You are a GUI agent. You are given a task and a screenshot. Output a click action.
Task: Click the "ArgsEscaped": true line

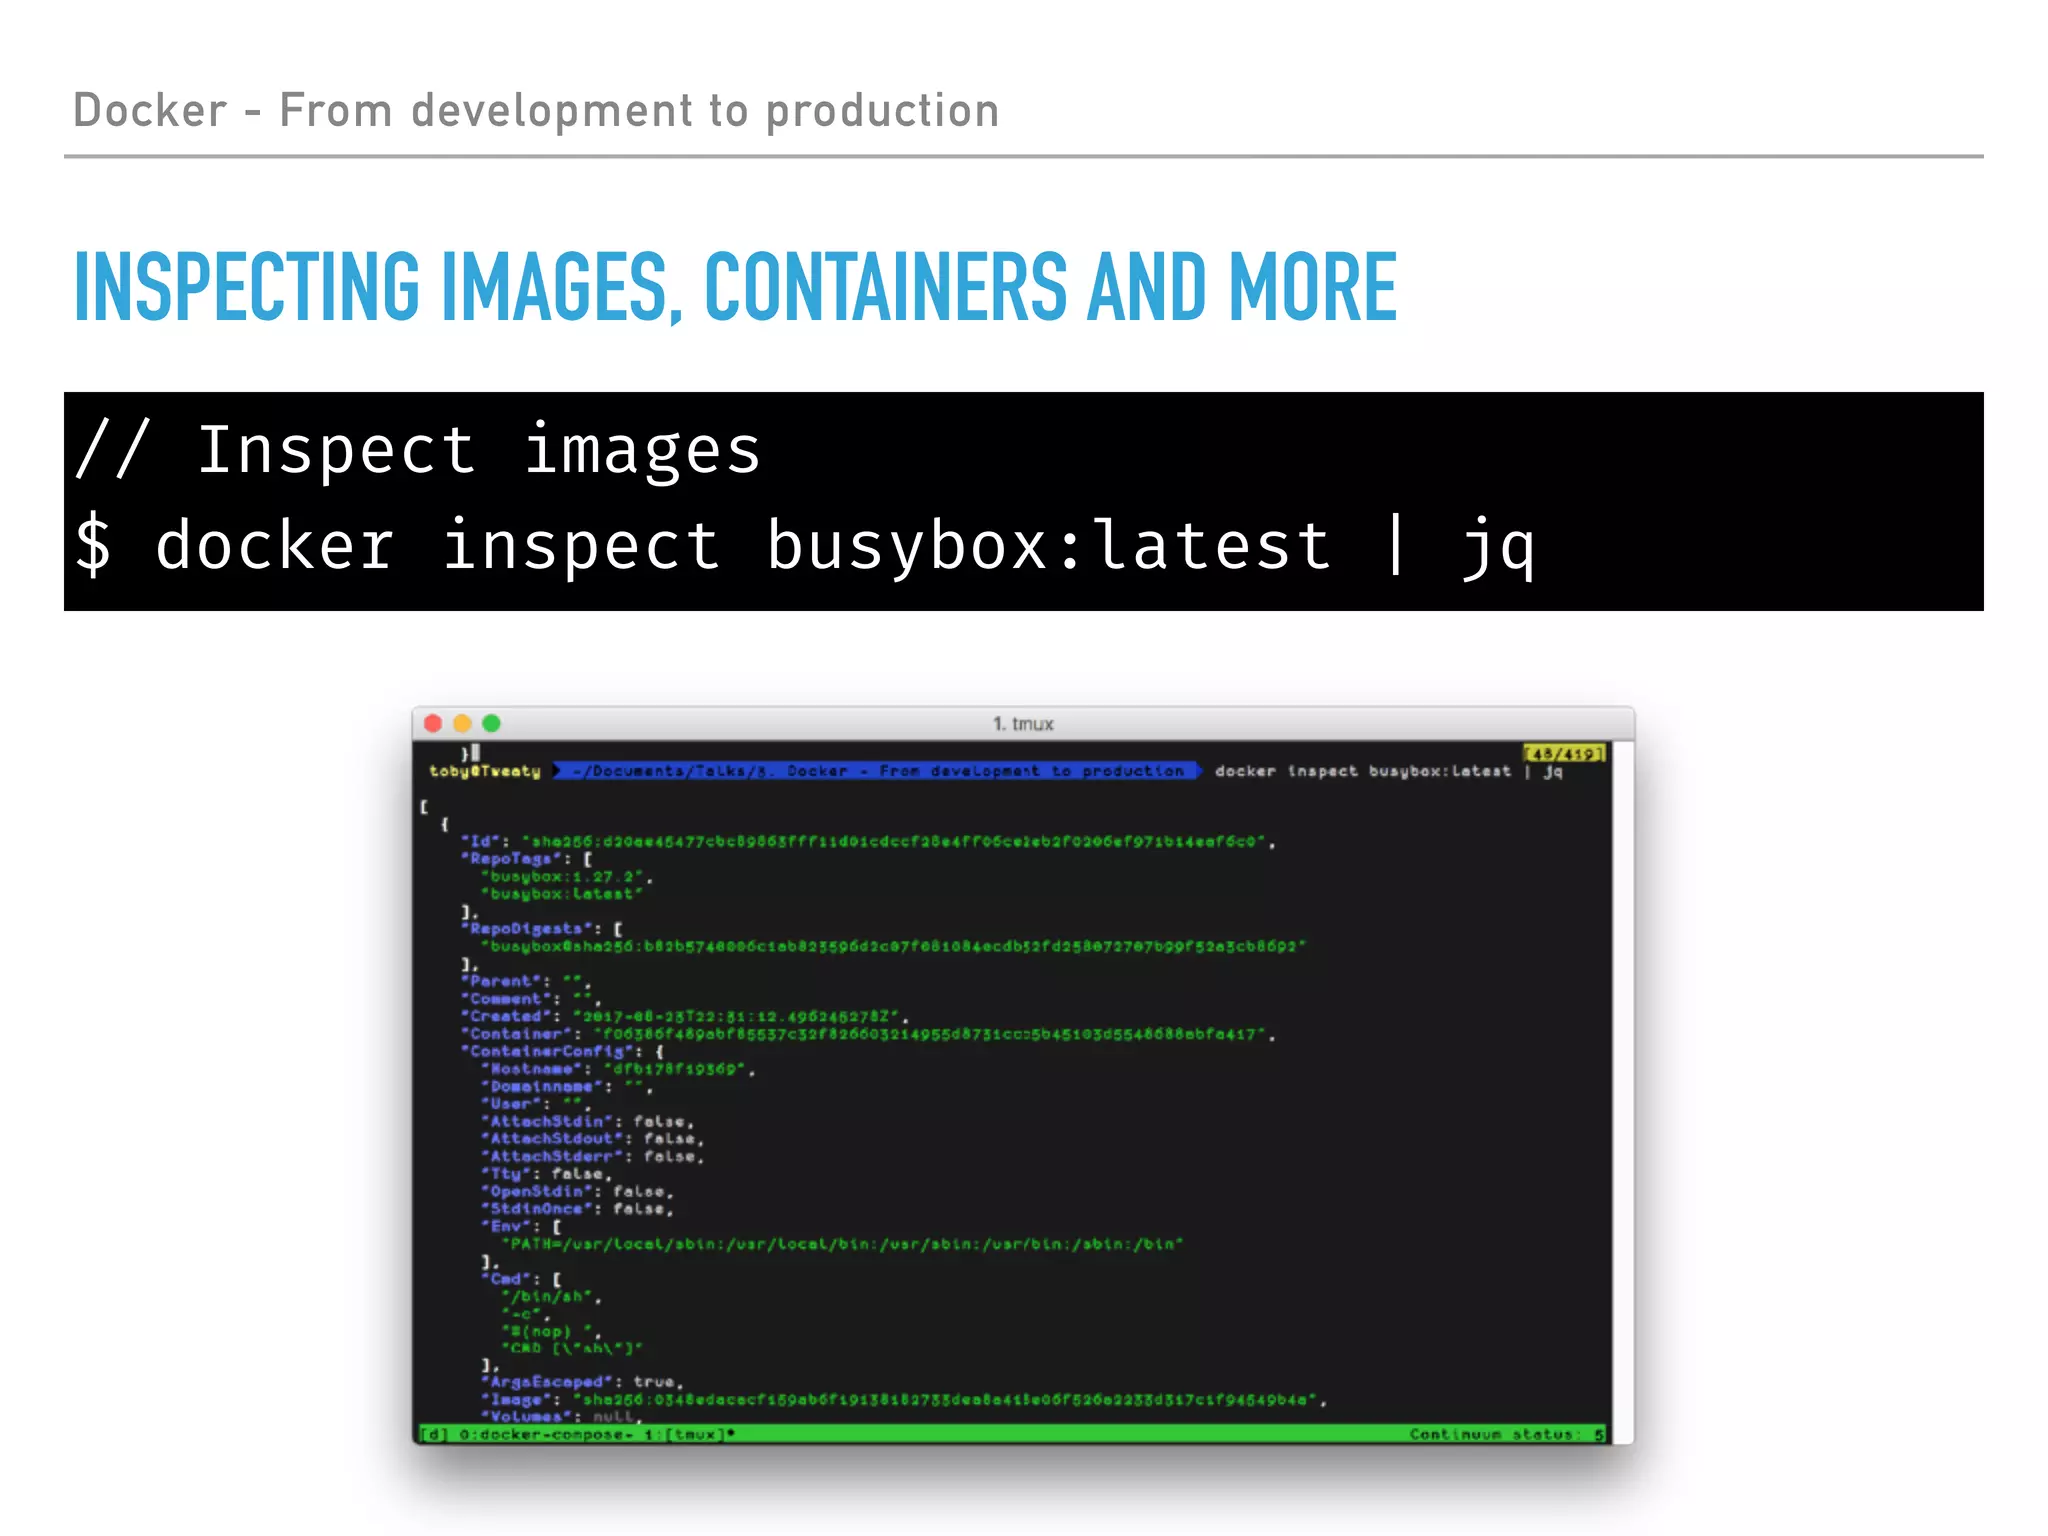click(x=582, y=1382)
